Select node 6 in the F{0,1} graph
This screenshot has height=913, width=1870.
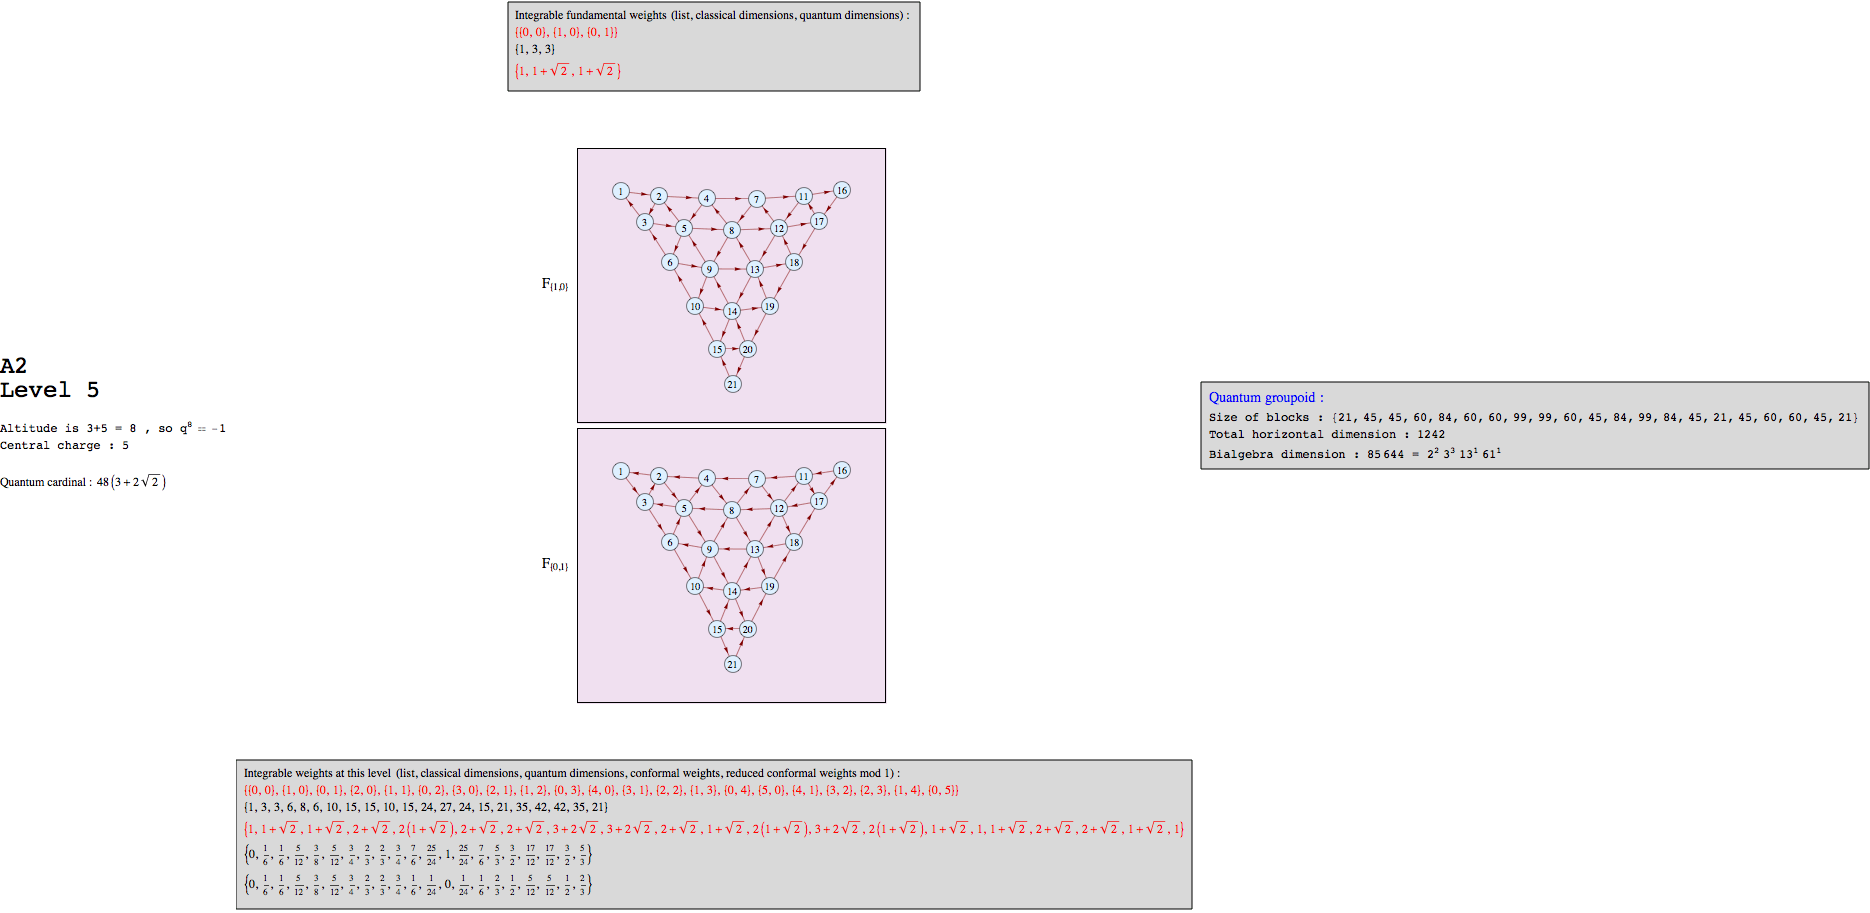click(x=670, y=542)
